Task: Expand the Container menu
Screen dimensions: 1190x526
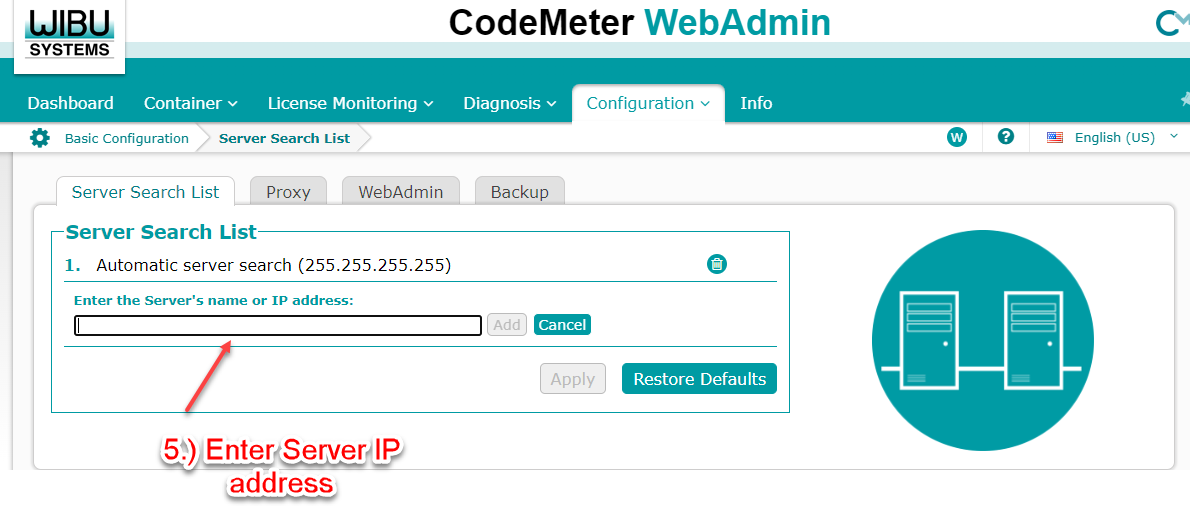Action: pos(190,103)
